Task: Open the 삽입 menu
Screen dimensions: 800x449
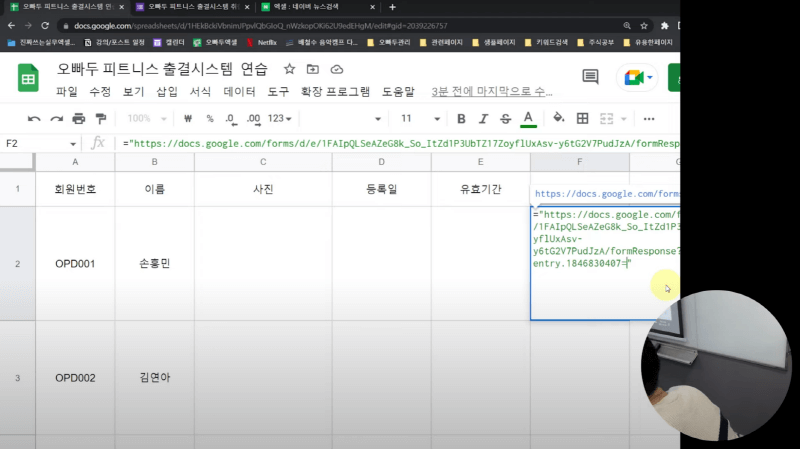Action: [x=167, y=92]
